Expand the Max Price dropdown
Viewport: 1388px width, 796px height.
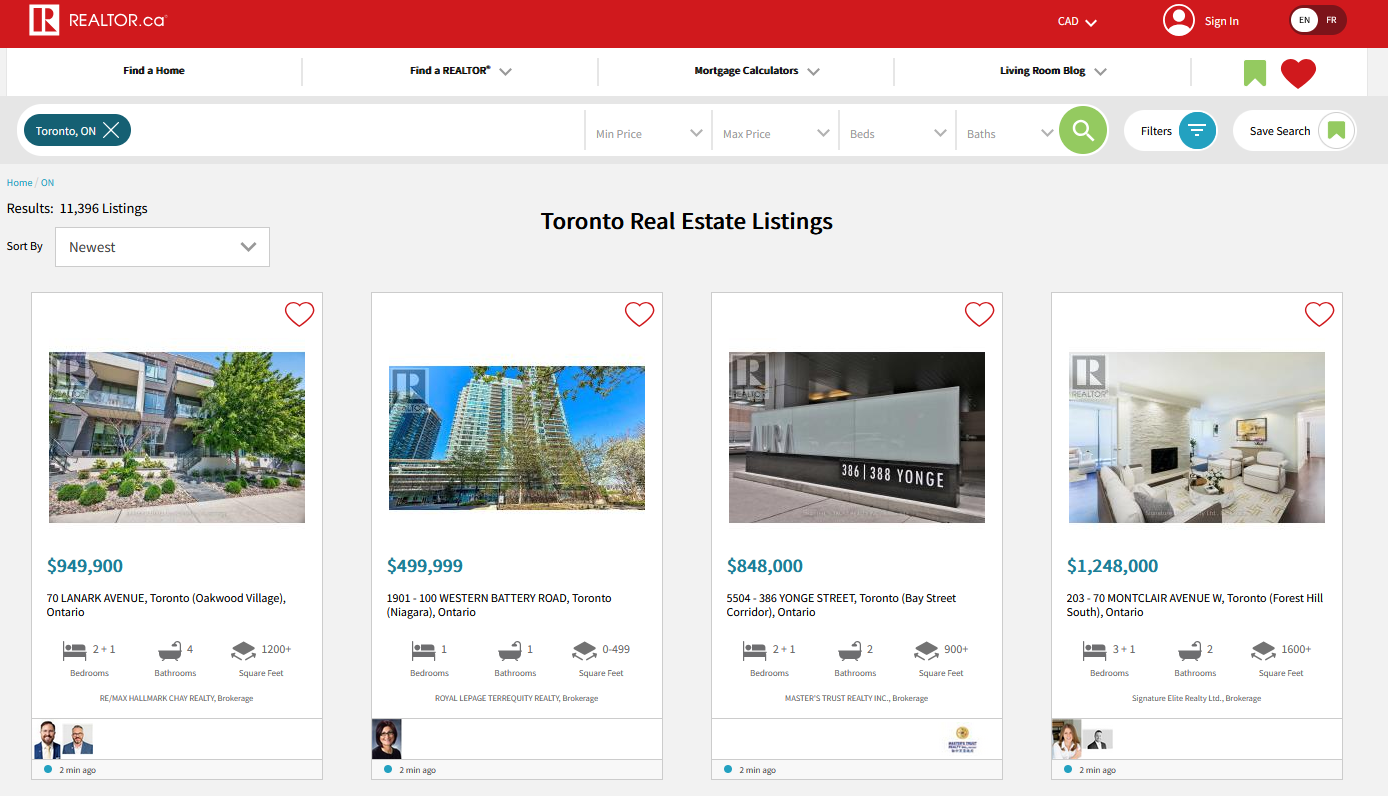tap(776, 133)
